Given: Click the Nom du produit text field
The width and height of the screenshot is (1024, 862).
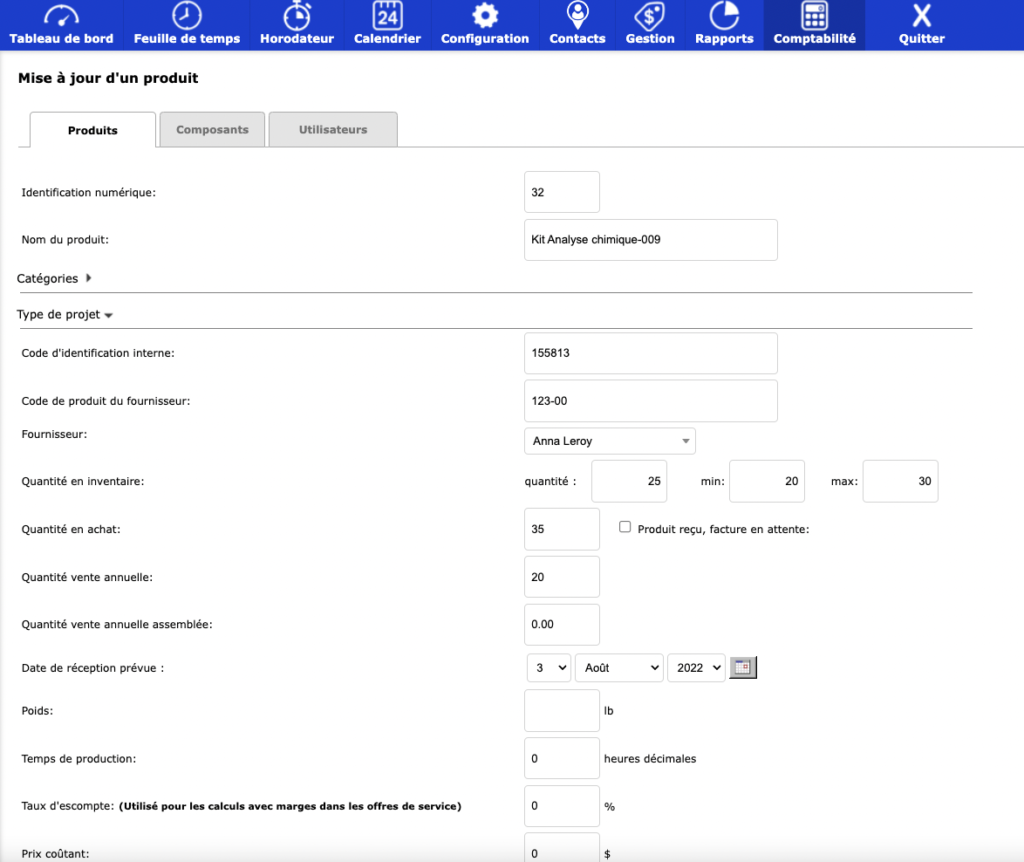Looking at the screenshot, I should click(x=650, y=240).
